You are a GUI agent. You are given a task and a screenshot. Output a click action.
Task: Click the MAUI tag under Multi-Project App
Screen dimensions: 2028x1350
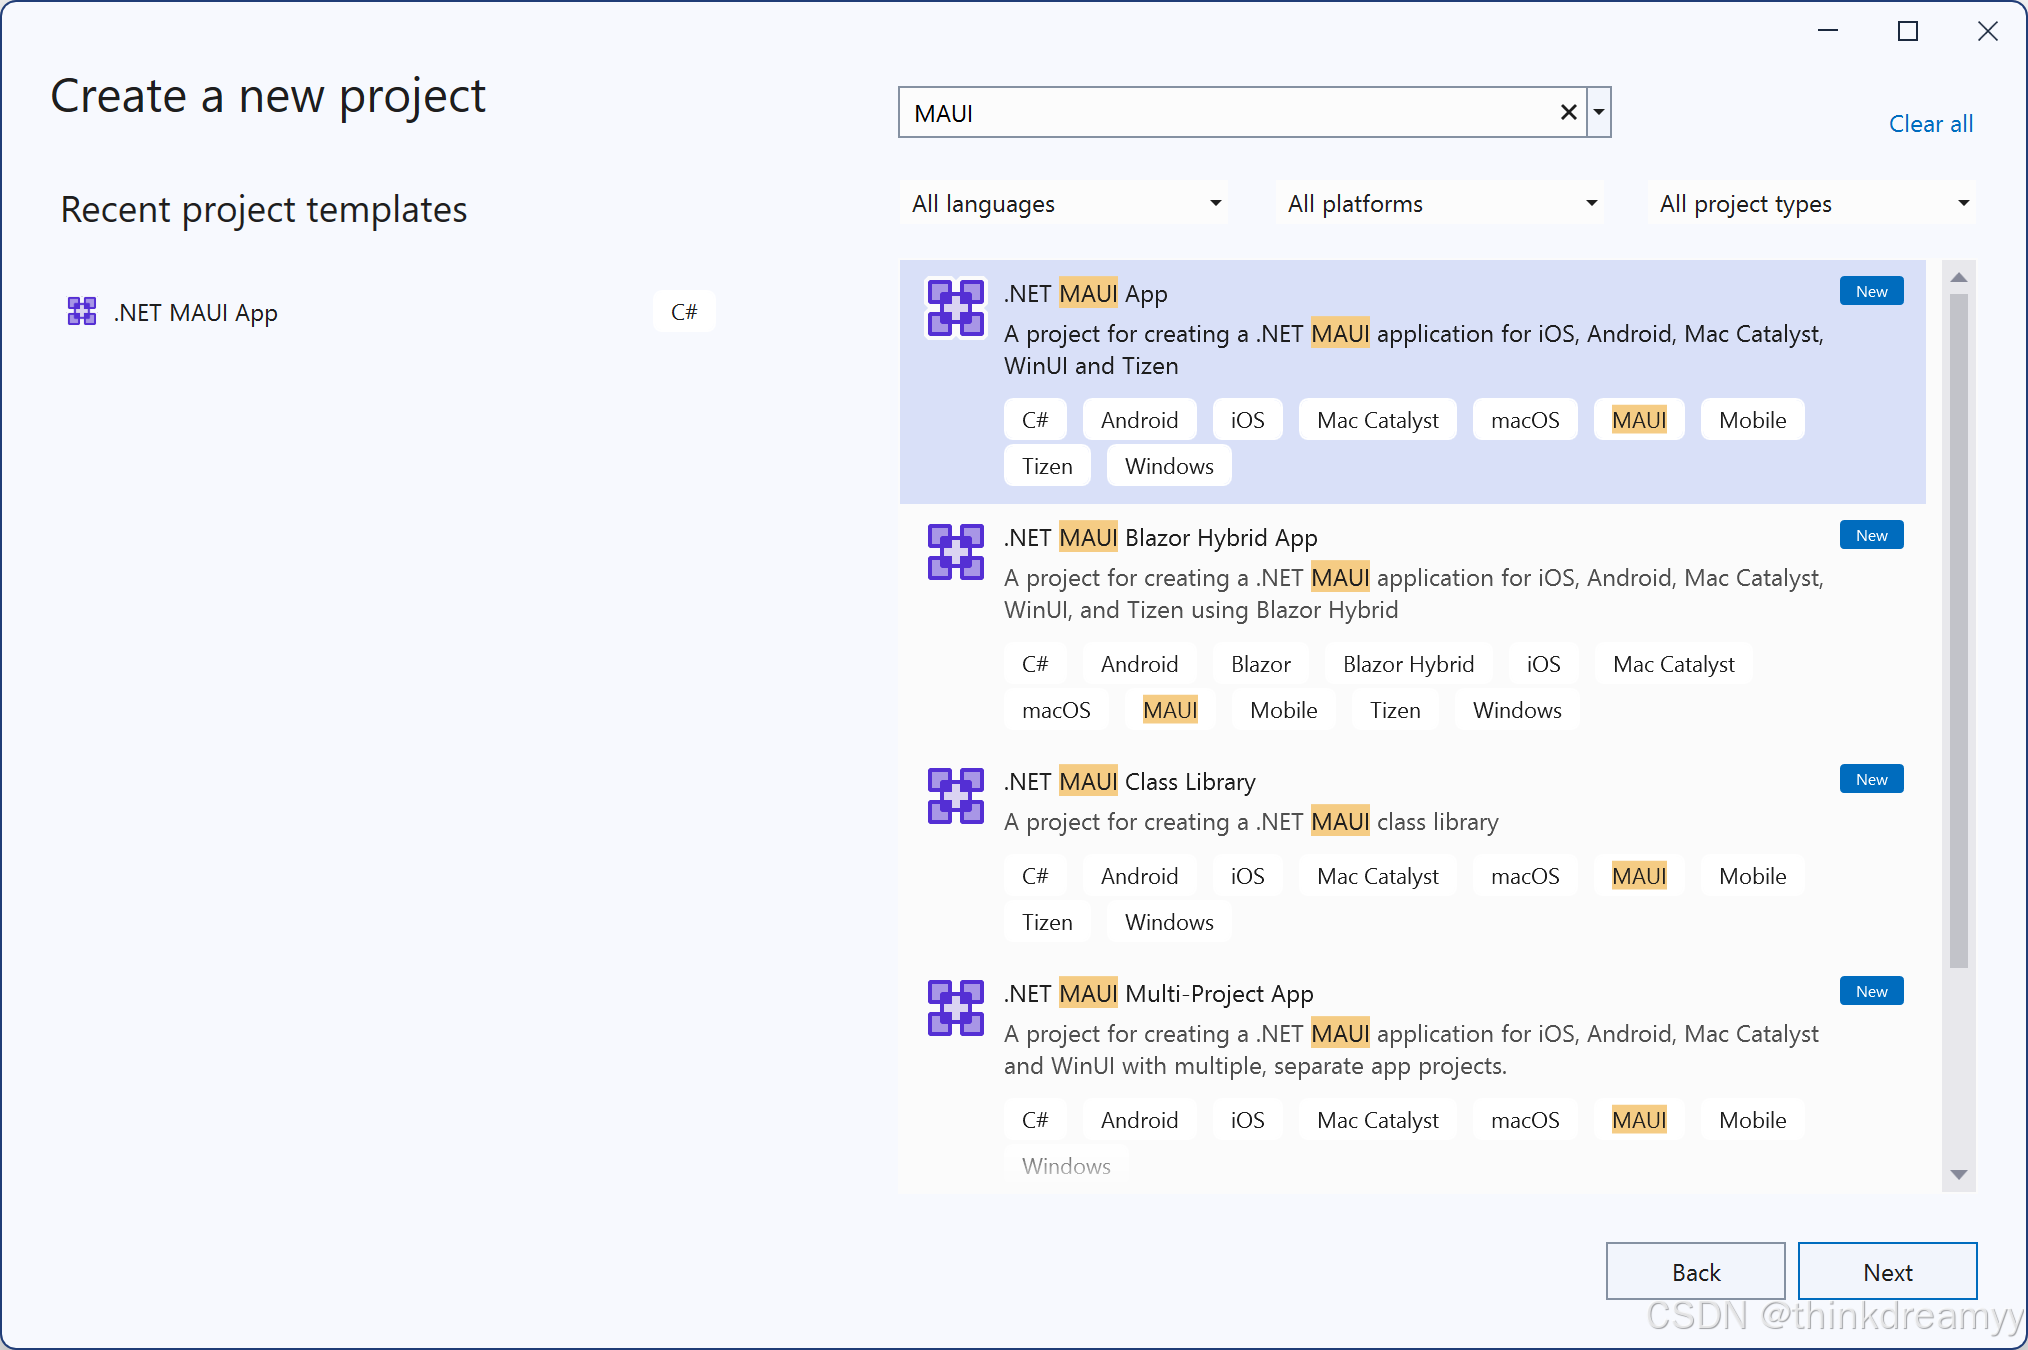[x=1639, y=1120]
